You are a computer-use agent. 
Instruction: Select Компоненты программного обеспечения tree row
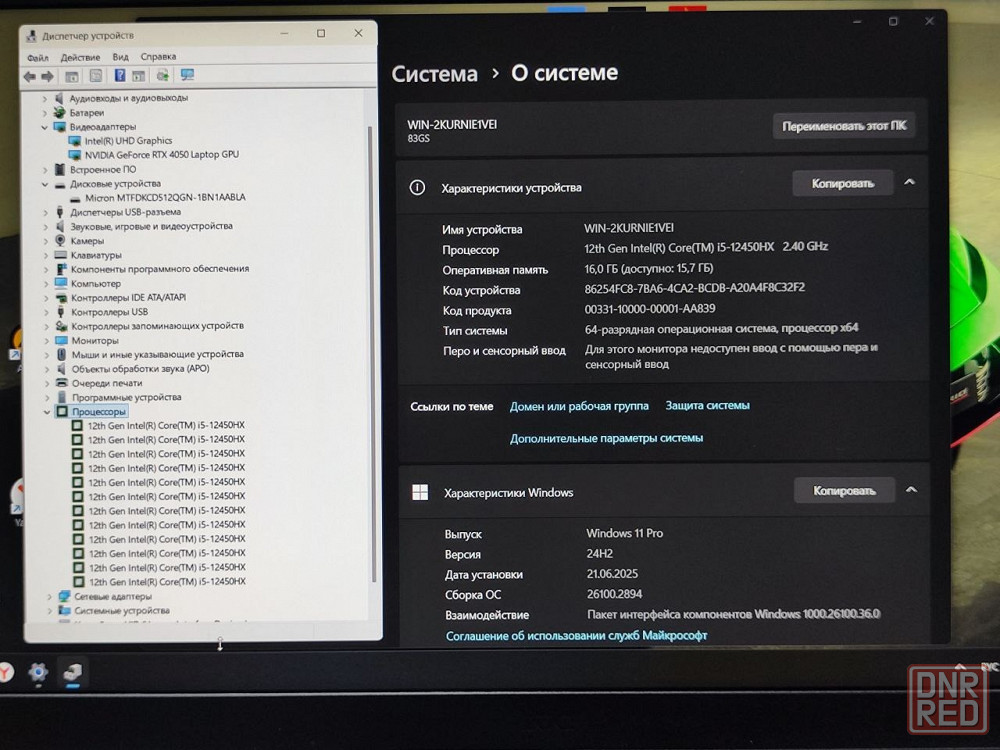[x=159, y=269]
